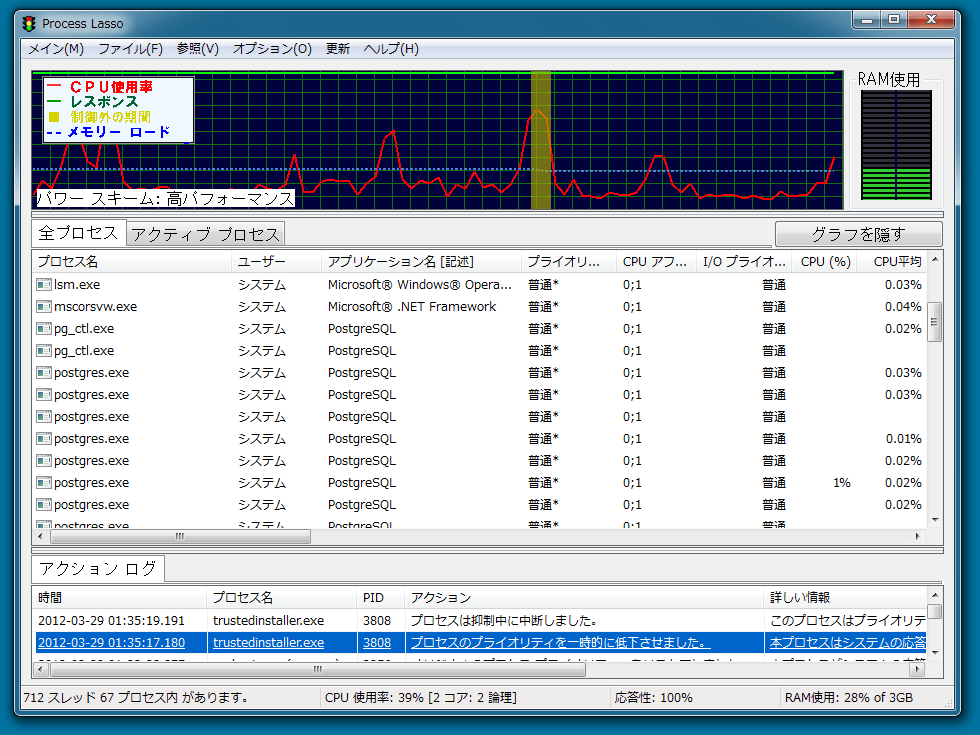Click the process list vertical scrollbar thumb
980x735 pixels.
click(x=934, y=322)
